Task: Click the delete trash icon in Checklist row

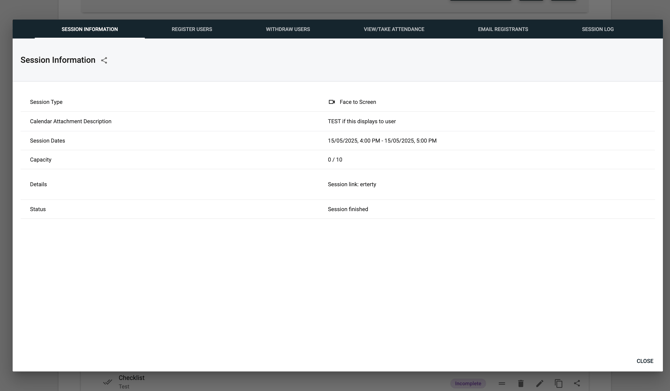Action: 520,383
